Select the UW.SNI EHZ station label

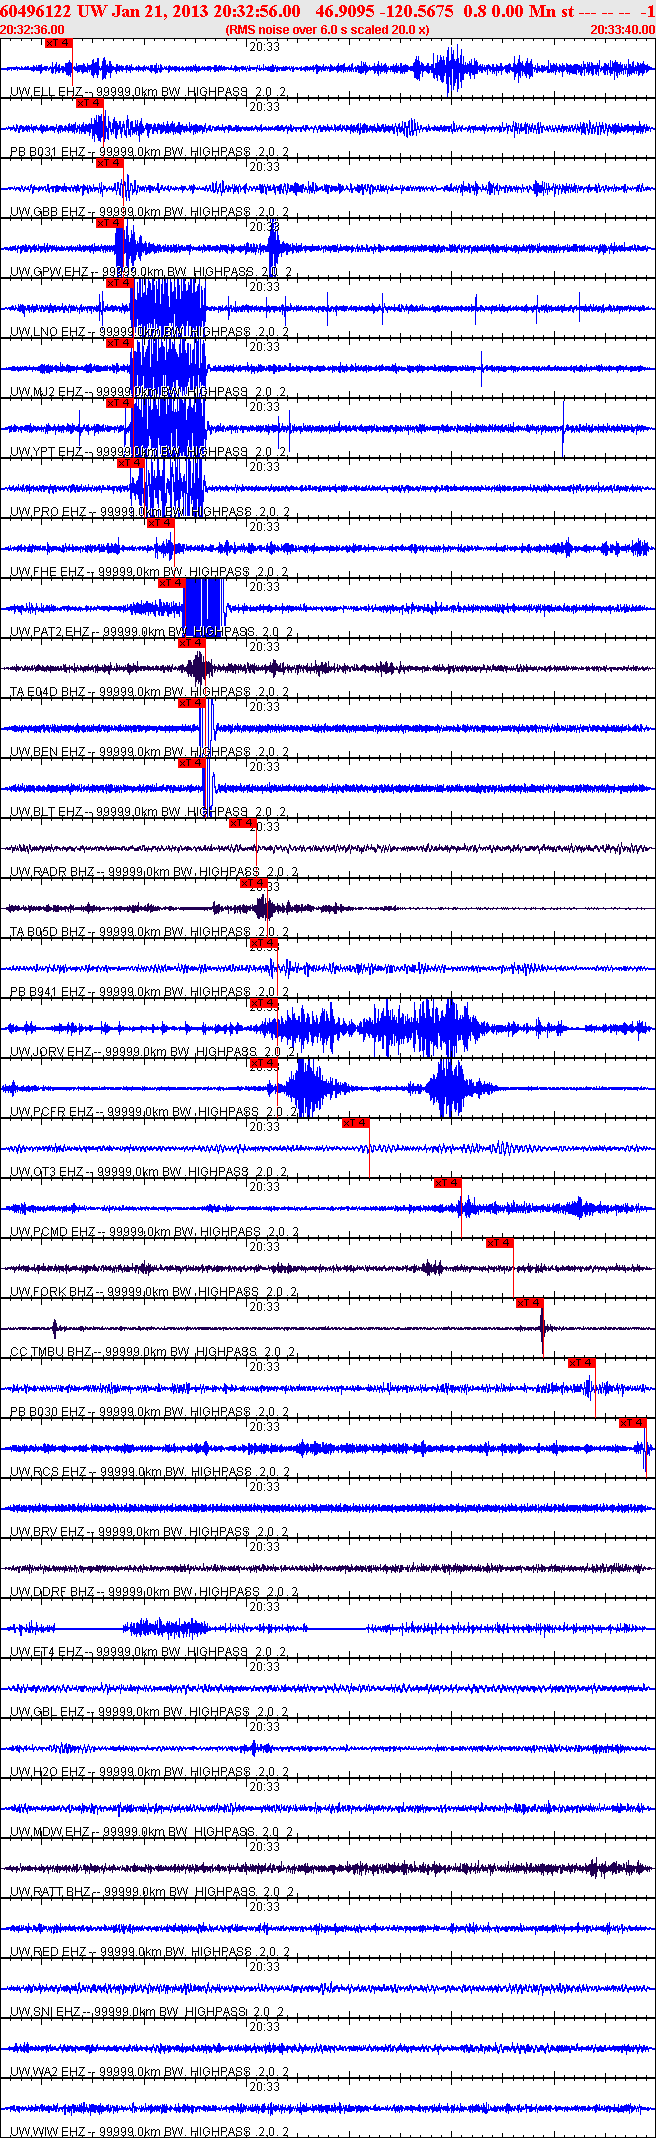point(46,2012)
